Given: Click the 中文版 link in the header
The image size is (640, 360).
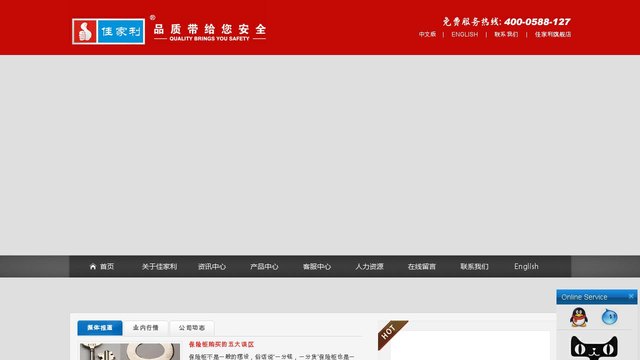Looking at the screenshot, I should click(427, 34).
